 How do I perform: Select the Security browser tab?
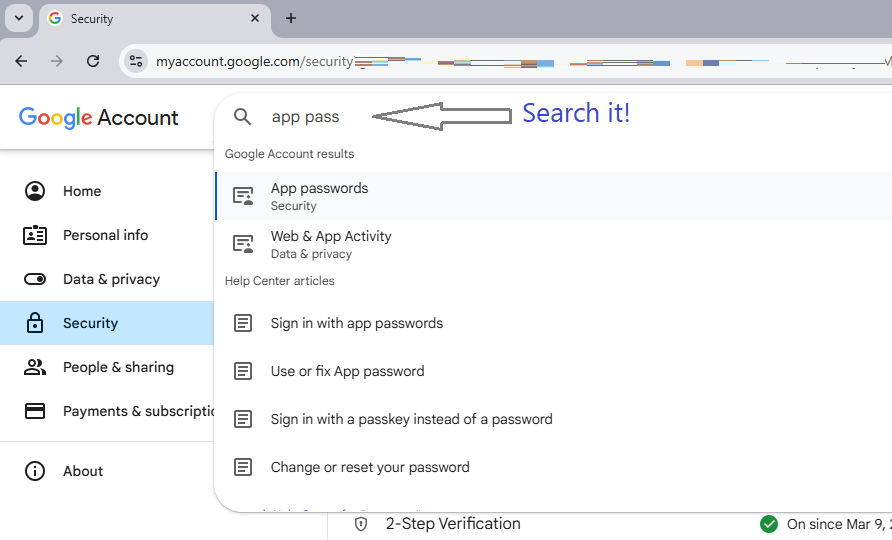pyautogui.click(x=154, y=19)
